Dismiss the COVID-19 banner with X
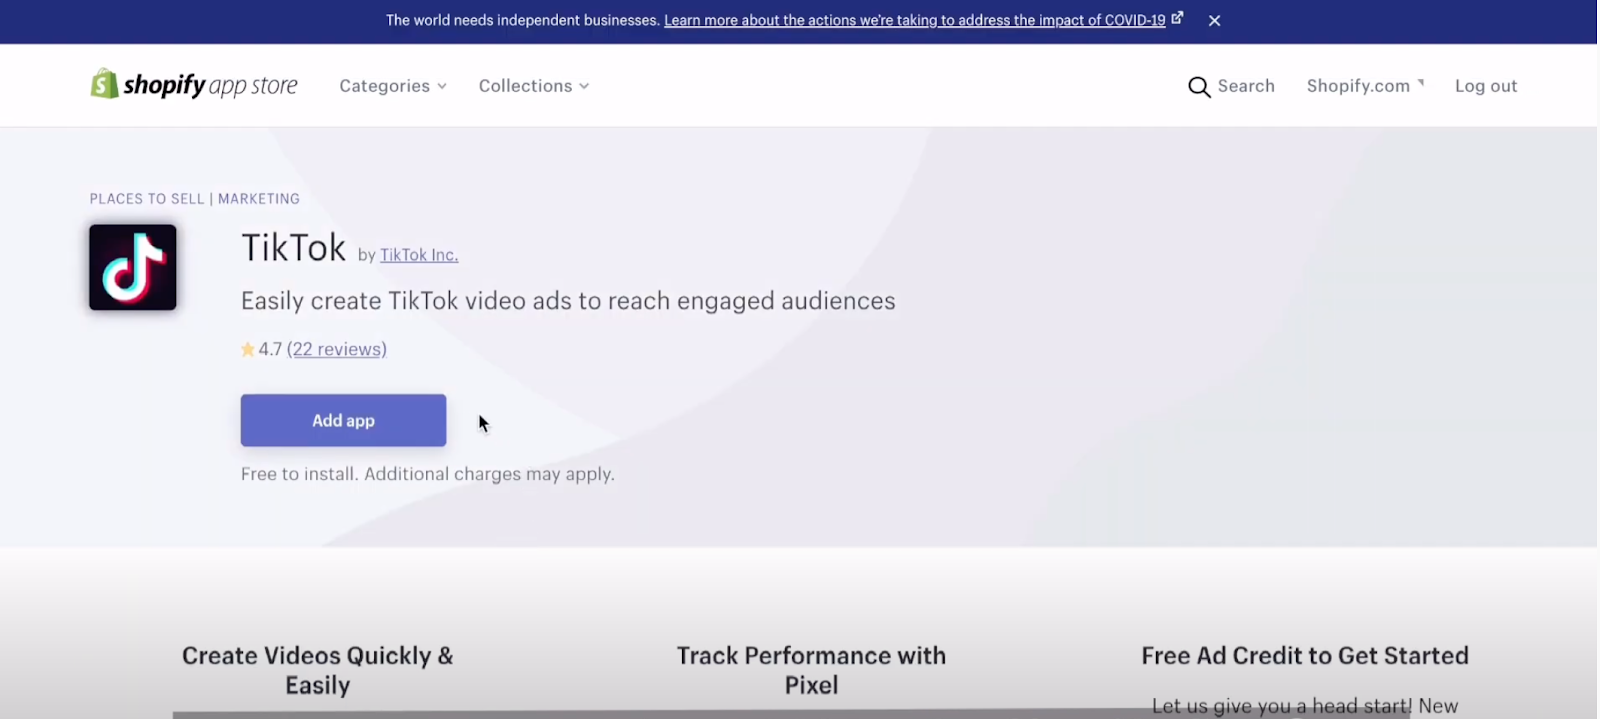The image size is (1600, 719). click(x=1214, y=20)
